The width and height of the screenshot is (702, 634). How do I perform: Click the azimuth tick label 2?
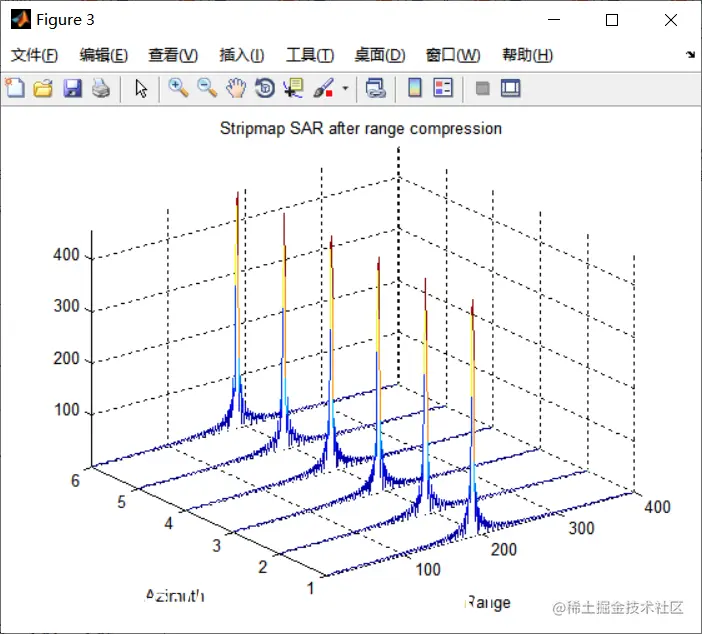(263, 567)
